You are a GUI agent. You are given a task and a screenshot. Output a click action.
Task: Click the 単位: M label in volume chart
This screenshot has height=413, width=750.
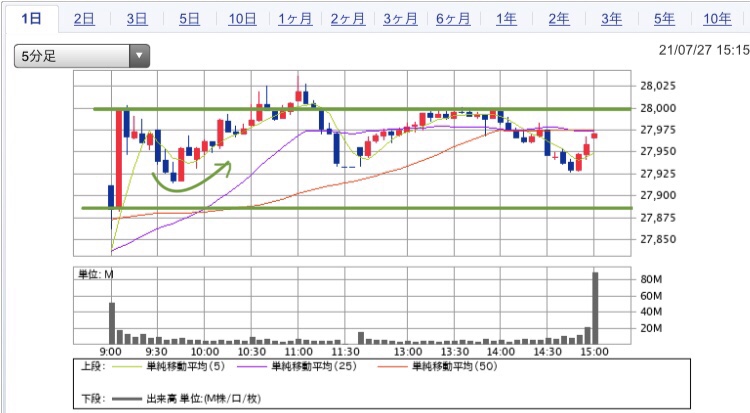point(96,274)
